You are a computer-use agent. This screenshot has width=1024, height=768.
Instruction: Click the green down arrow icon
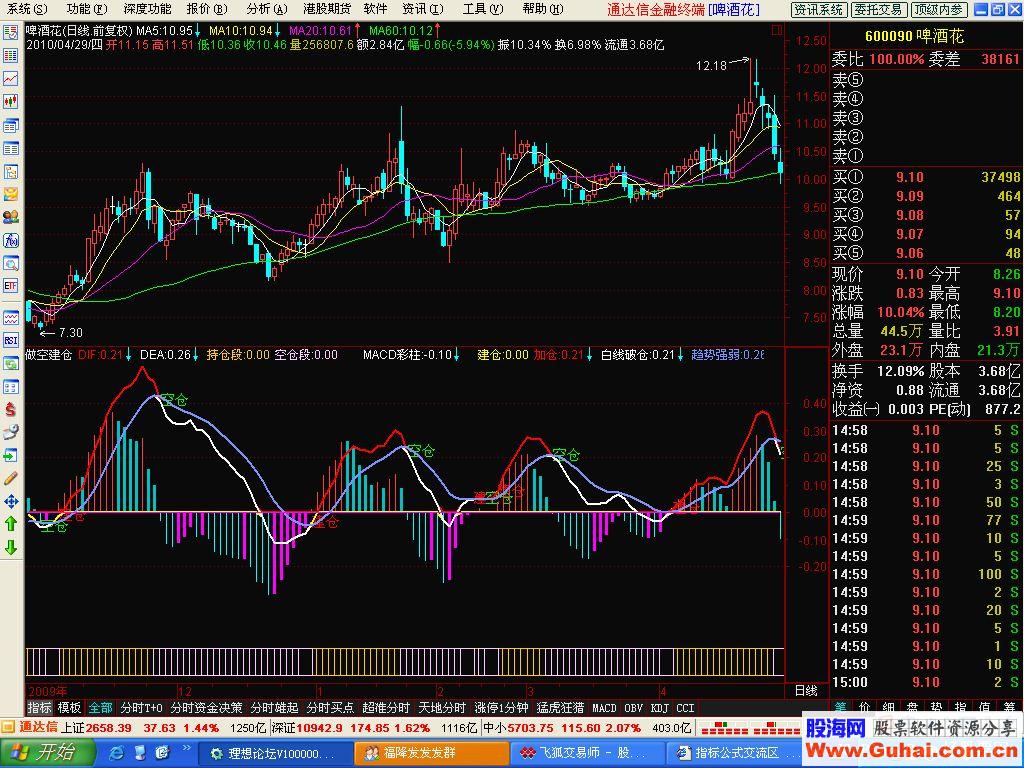point(10,547)
